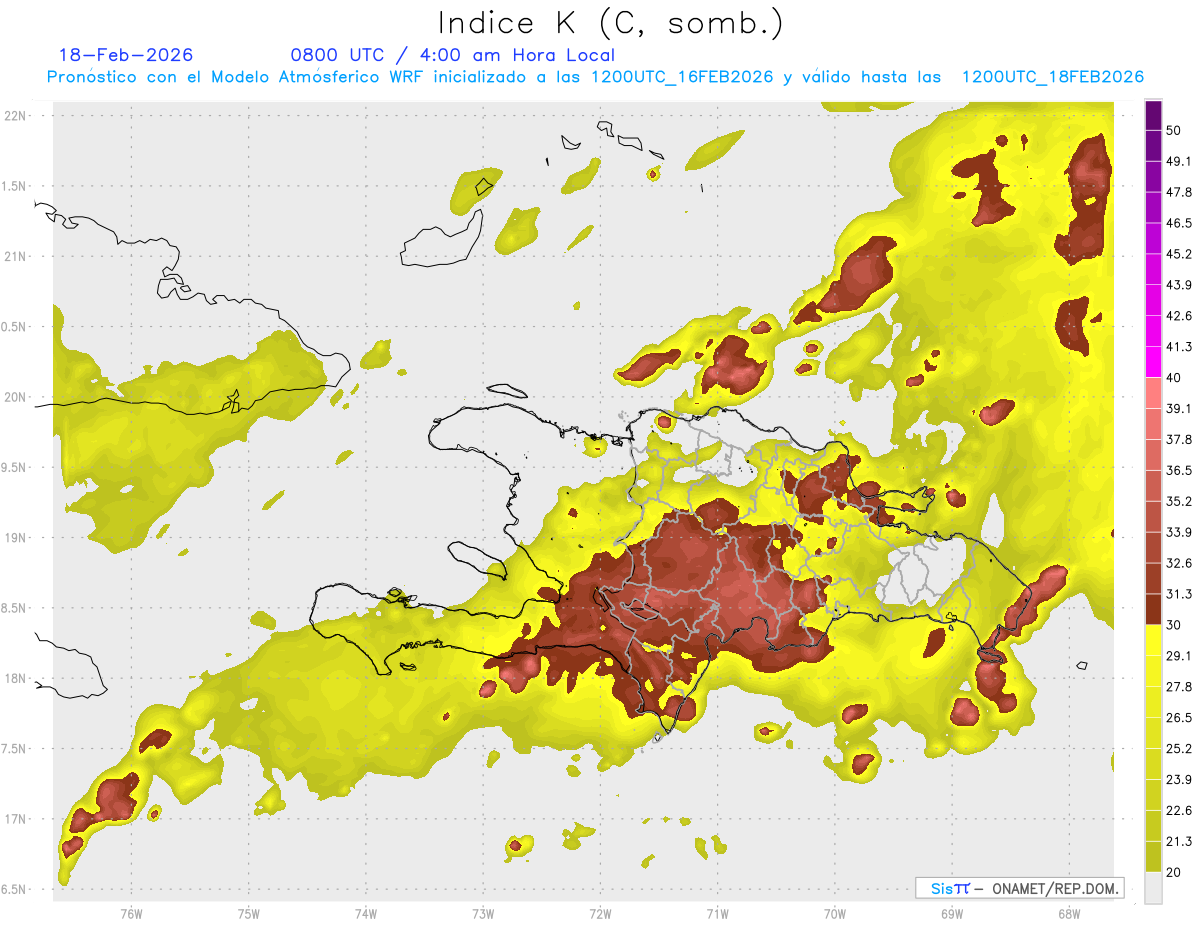1200x927 pixels.
Task: Click the colorbar label "41.3"
Action: coord(1179,347)
